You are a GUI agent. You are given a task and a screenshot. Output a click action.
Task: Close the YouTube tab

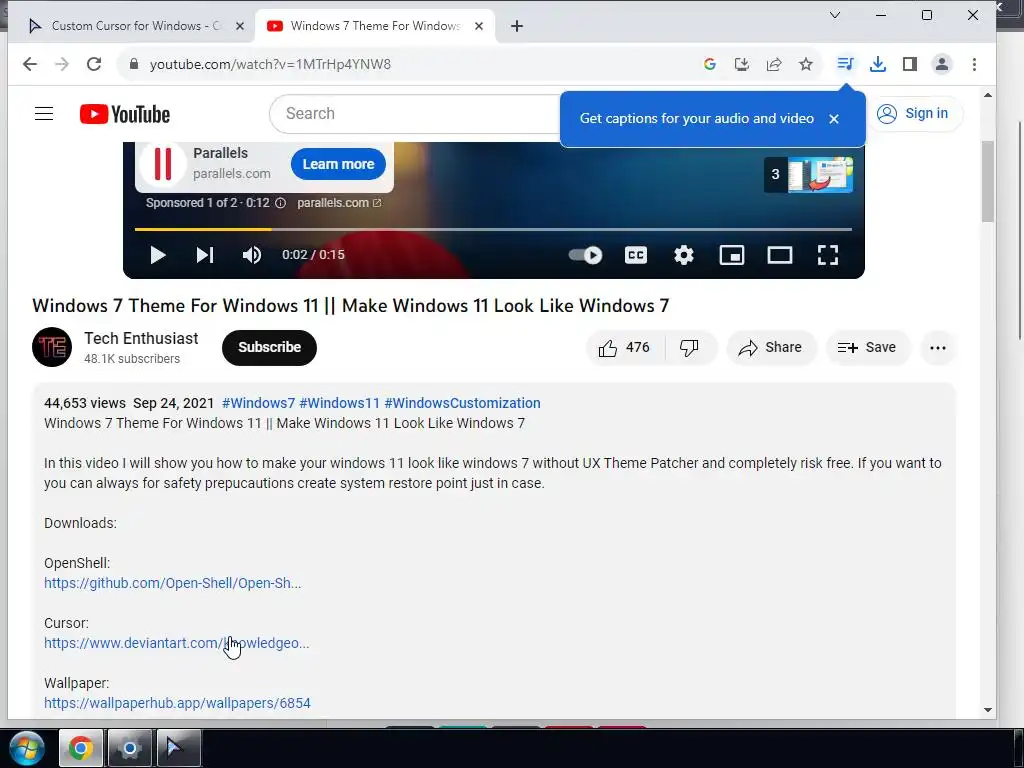479,26
